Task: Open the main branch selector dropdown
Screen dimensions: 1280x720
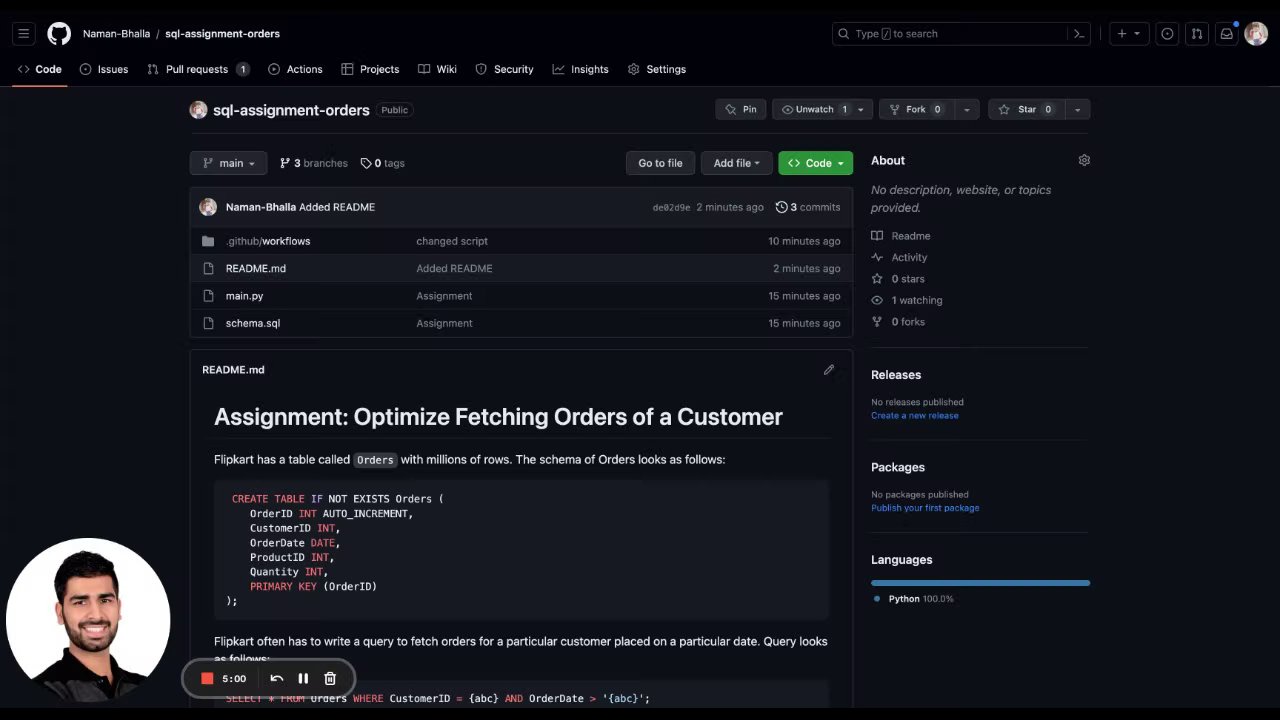Action: coord(229,163)
